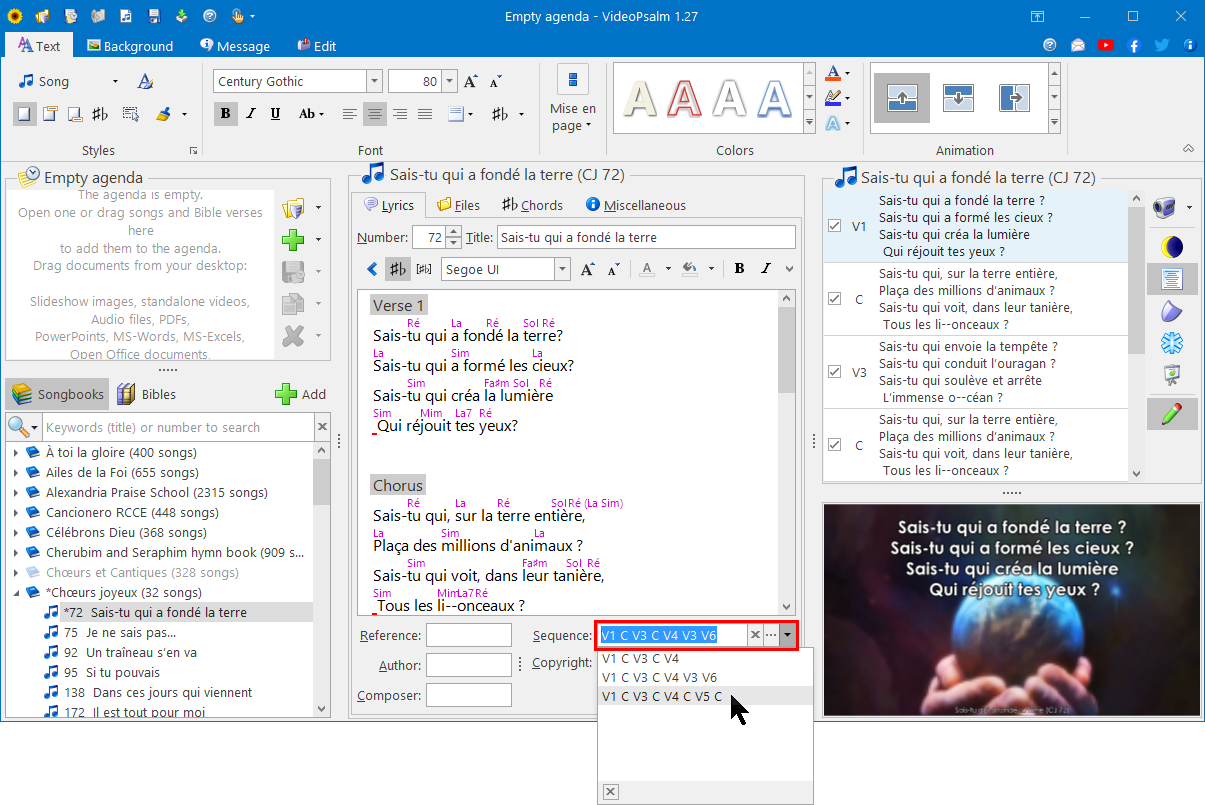The image size is (1205, 805).
Task: Switch to the Background ribbon tab
Action: tap(130, 46)
